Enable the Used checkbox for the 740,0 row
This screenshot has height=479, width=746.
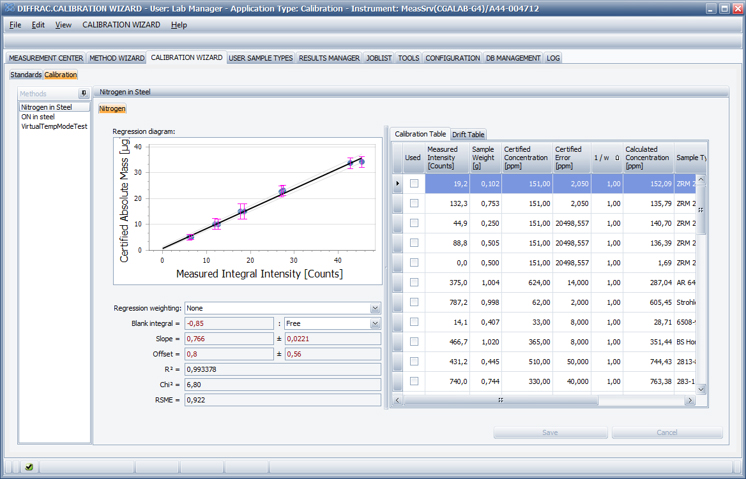pyautogui.click(x=414, y=381)
